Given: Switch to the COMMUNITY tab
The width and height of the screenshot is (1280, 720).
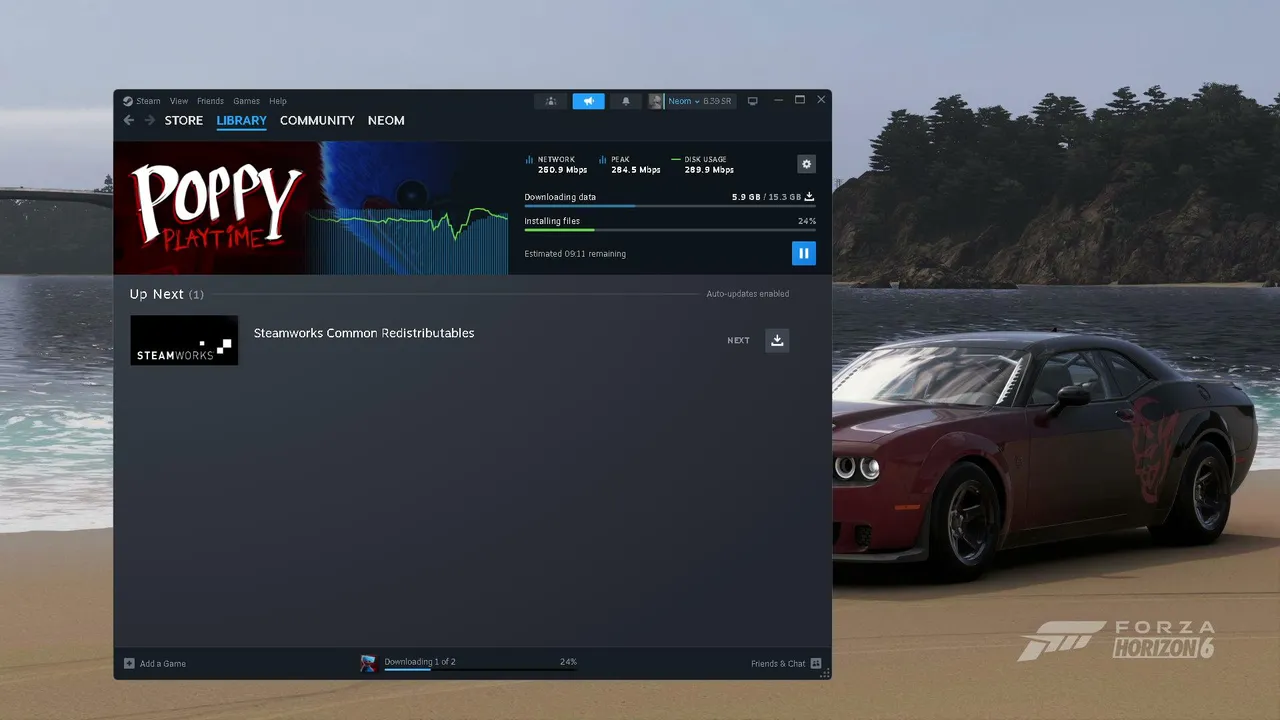Looking at the screenshot, I should 317,120.
